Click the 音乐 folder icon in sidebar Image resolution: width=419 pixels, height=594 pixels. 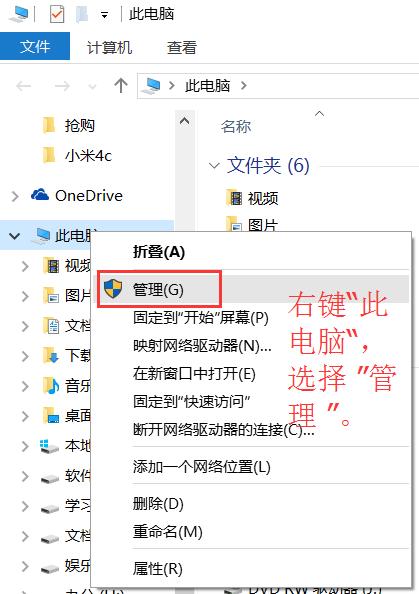point(51,386)
